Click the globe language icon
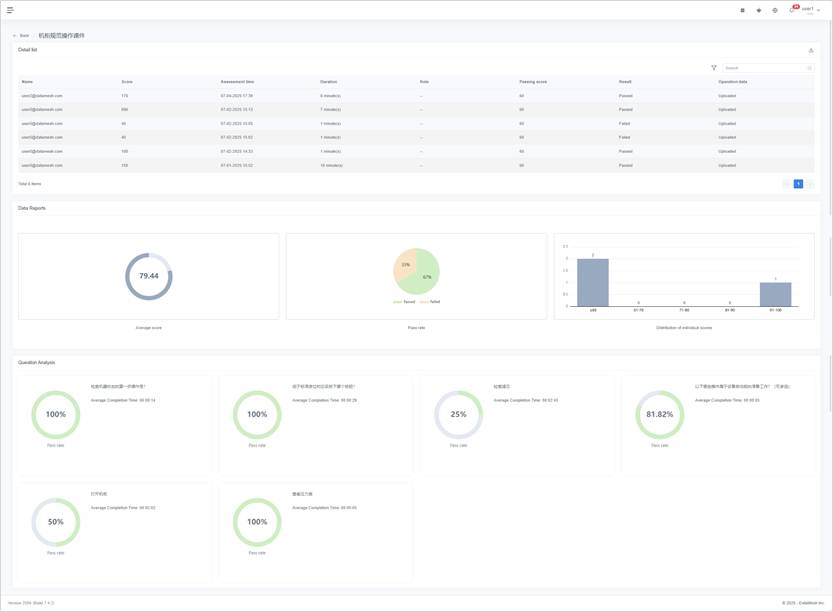 tap(774, 10)
